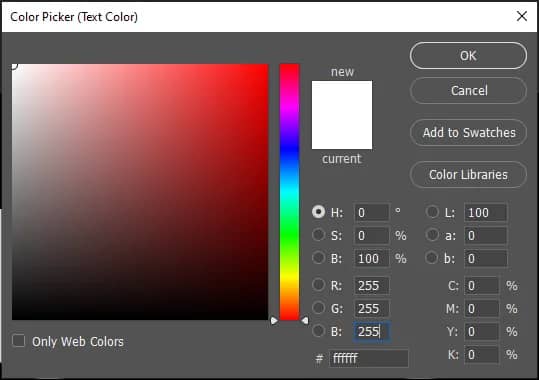Screen dimensions: 539x380
Task: Enable the Only Web Colors checkbox
Action: coord(19,341)
